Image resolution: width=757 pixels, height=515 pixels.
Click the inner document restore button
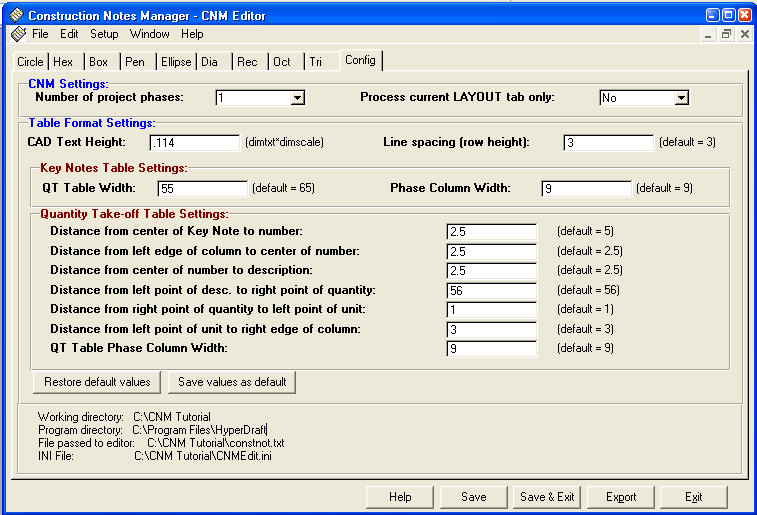(726, 34)
